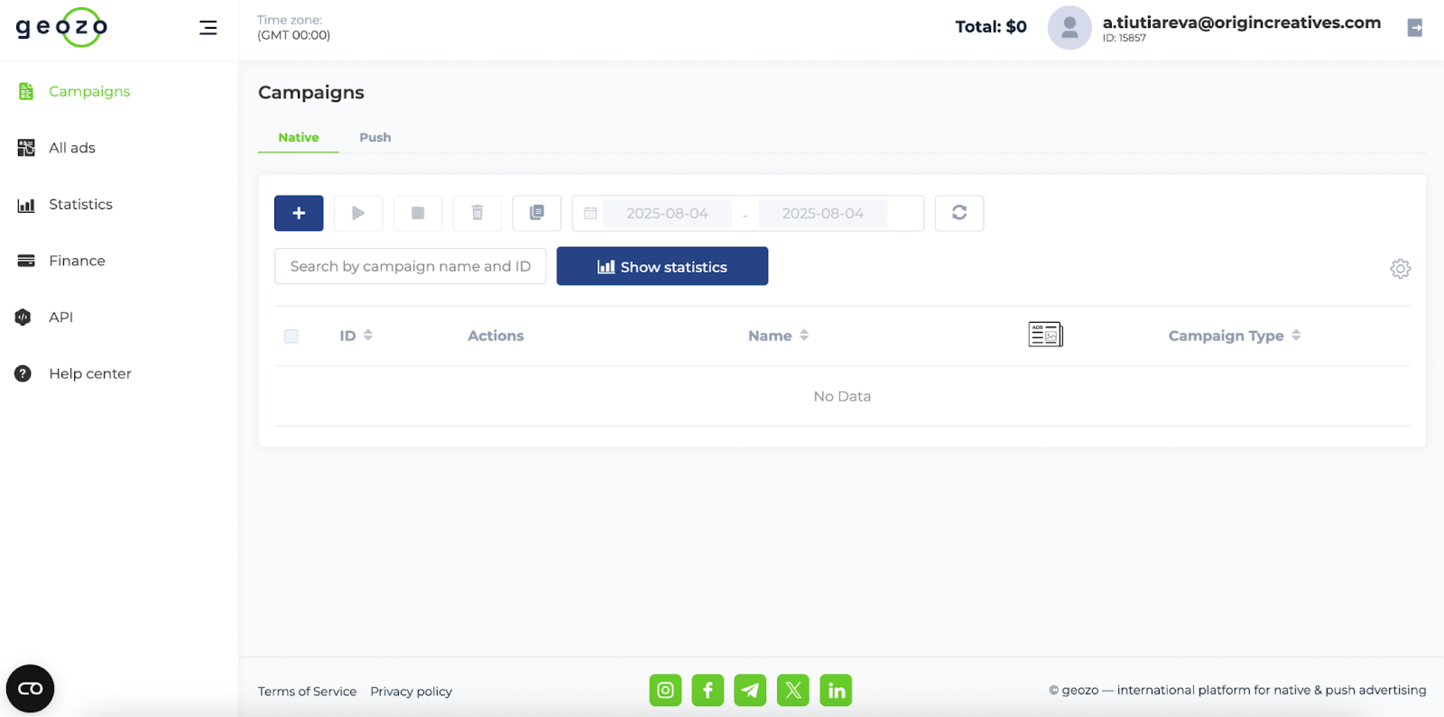Screen dimensions: 1444x717
Task: Click the logout icon in header
Action: [x=1415, y=28]
